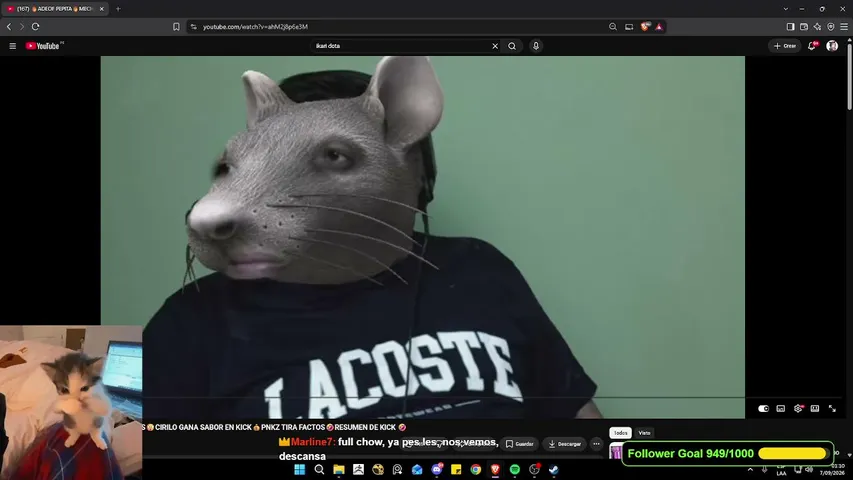Screen dimensions: 853x480
Task: Toggle the autoplay switch in the player
Action: coord(763,409)
